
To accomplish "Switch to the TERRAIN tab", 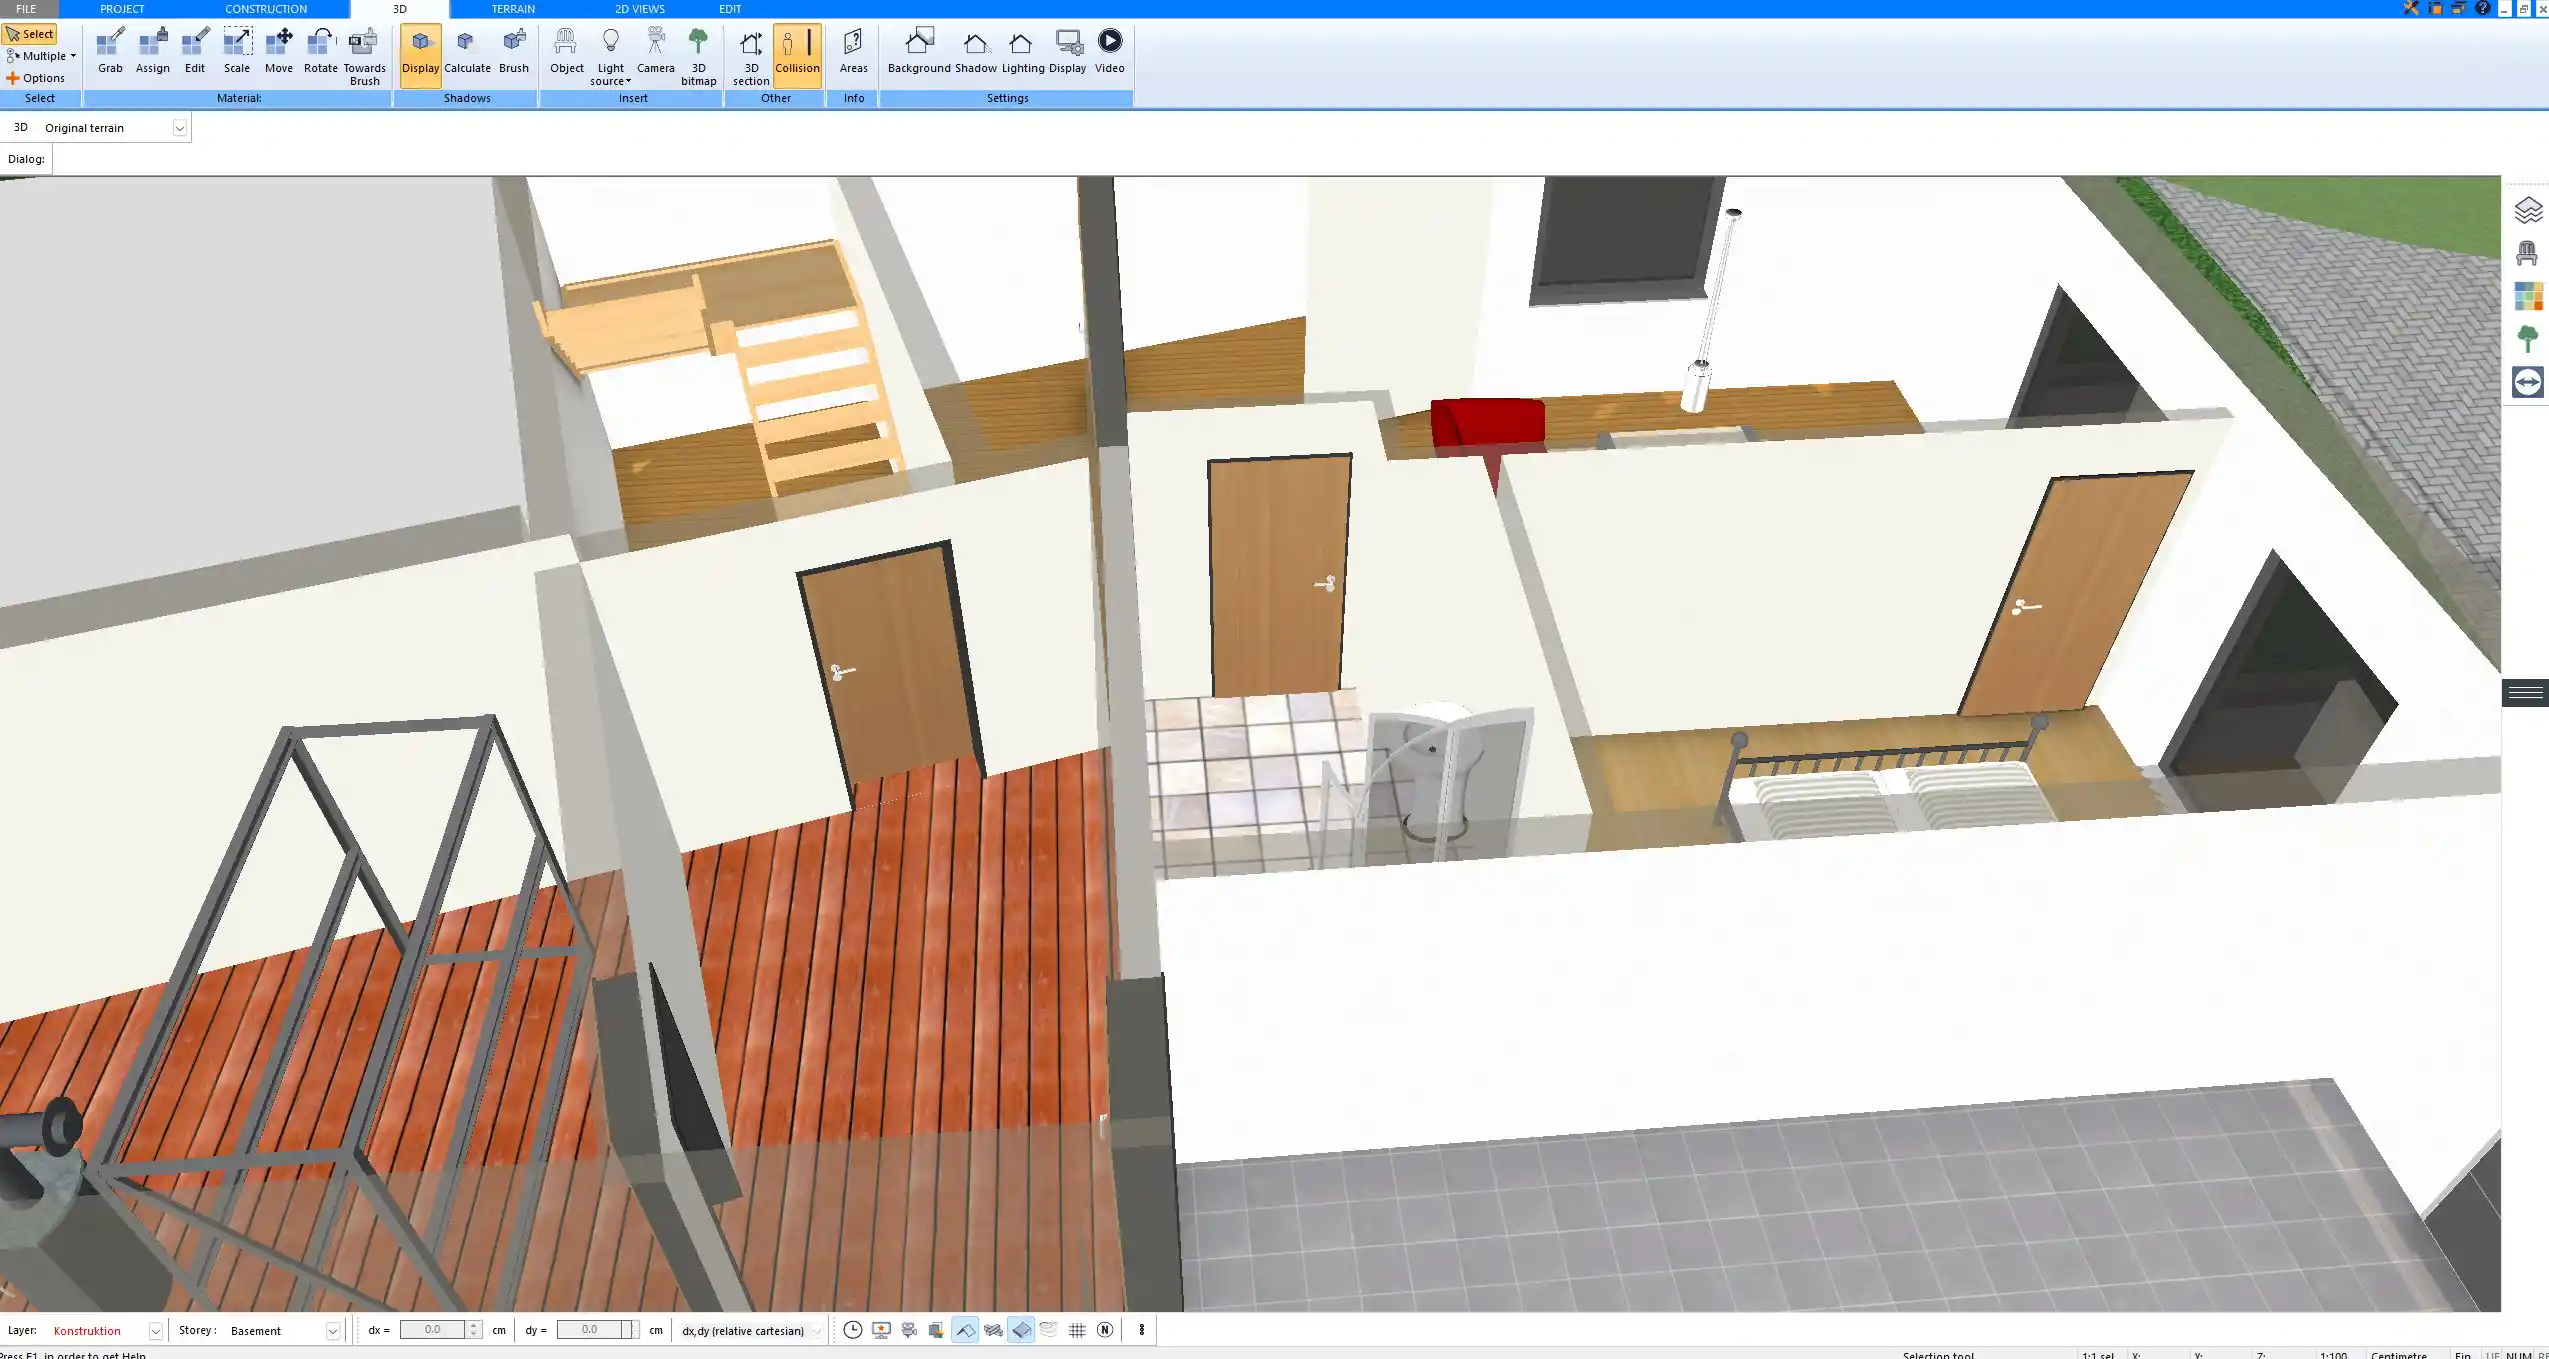I will coord(513,9).
